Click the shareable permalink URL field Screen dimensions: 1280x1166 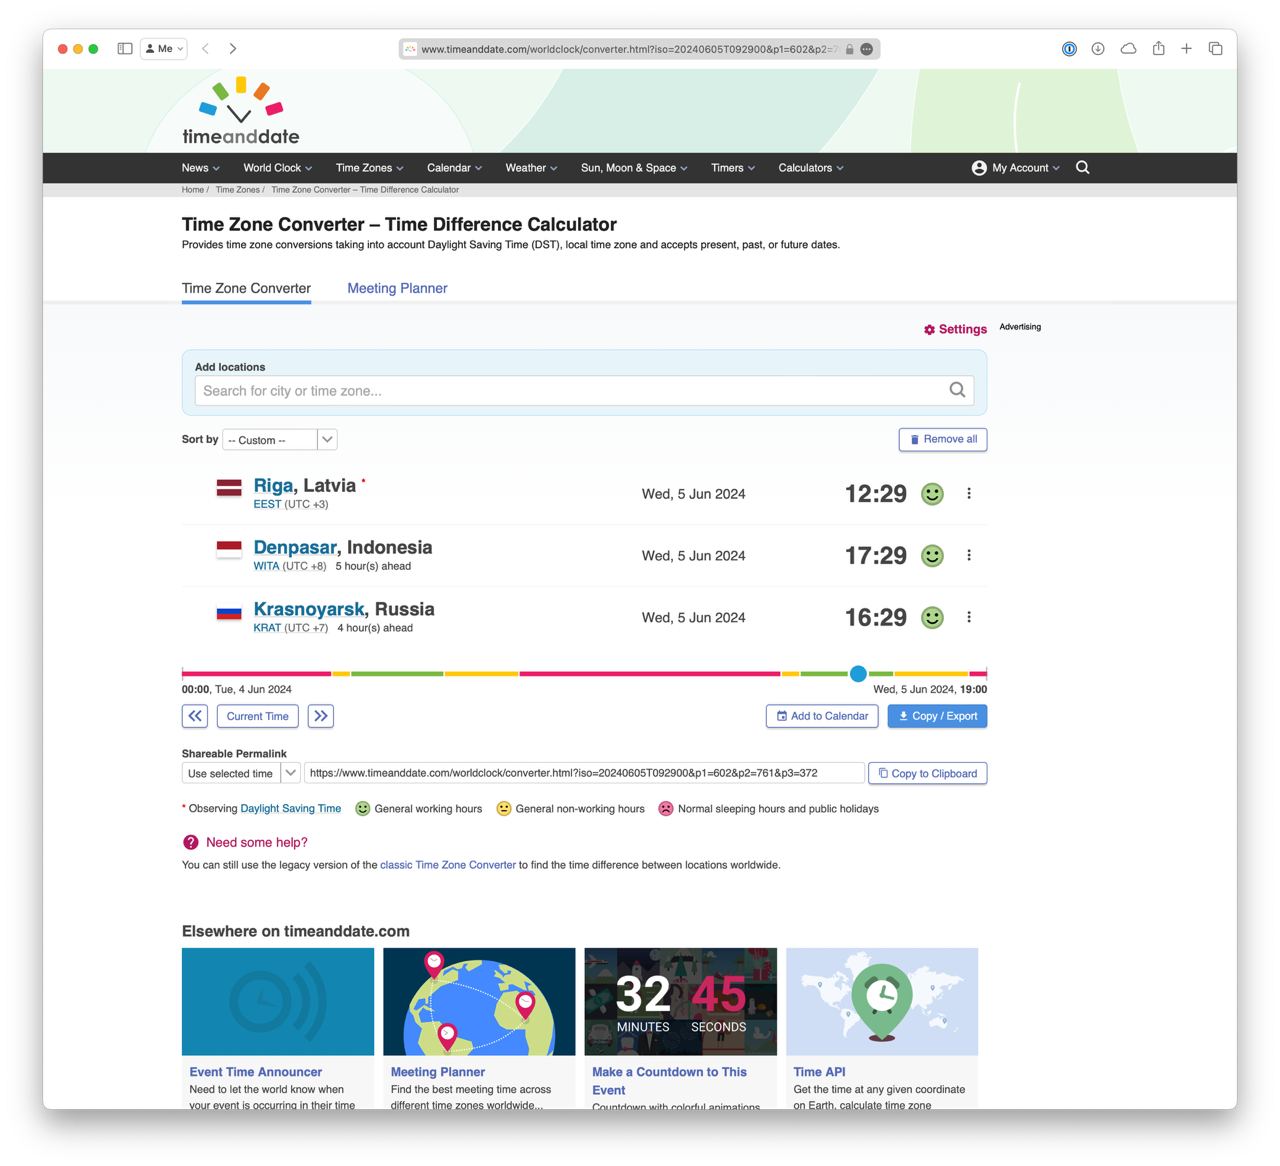pos(584,773)
